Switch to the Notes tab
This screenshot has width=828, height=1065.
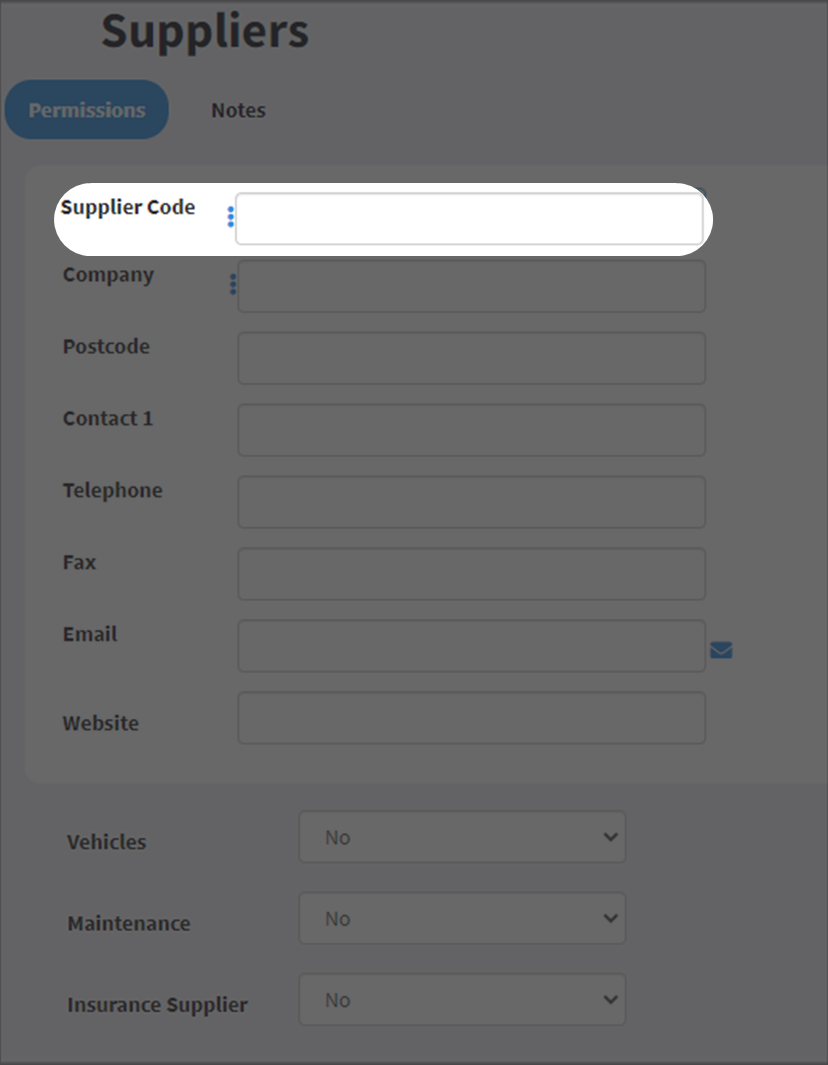(238, 110)
